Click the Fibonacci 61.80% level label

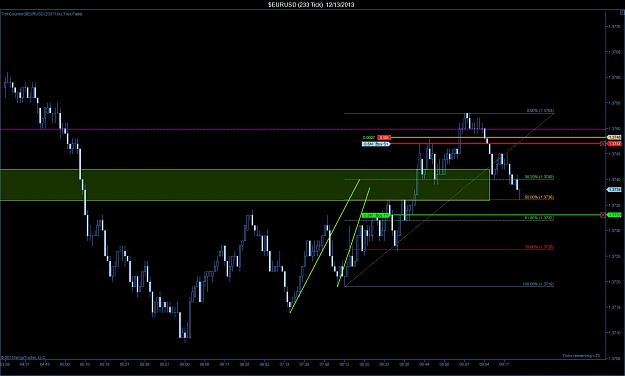click(x=539, y=218)
